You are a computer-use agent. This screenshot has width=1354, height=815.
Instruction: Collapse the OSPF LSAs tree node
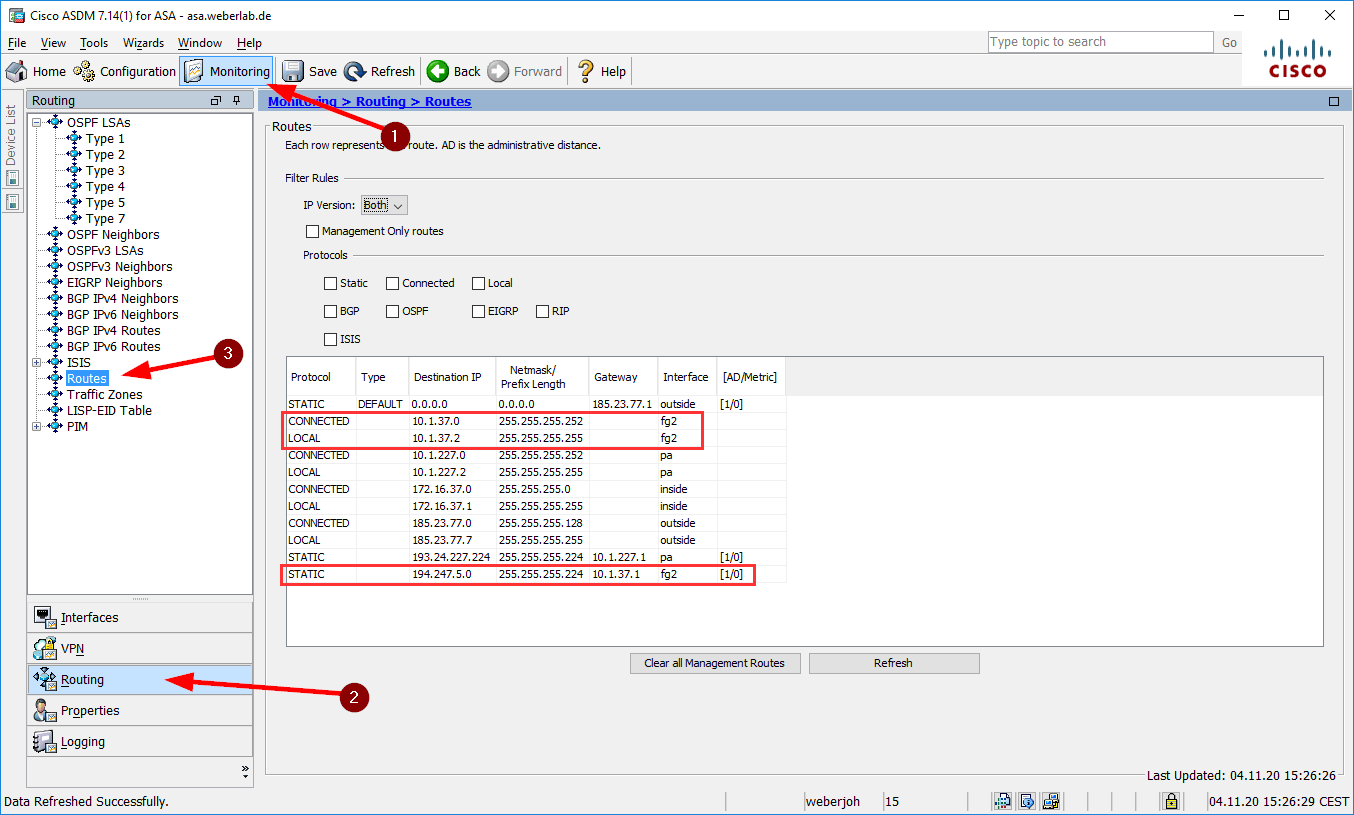(x=37, y=122)
